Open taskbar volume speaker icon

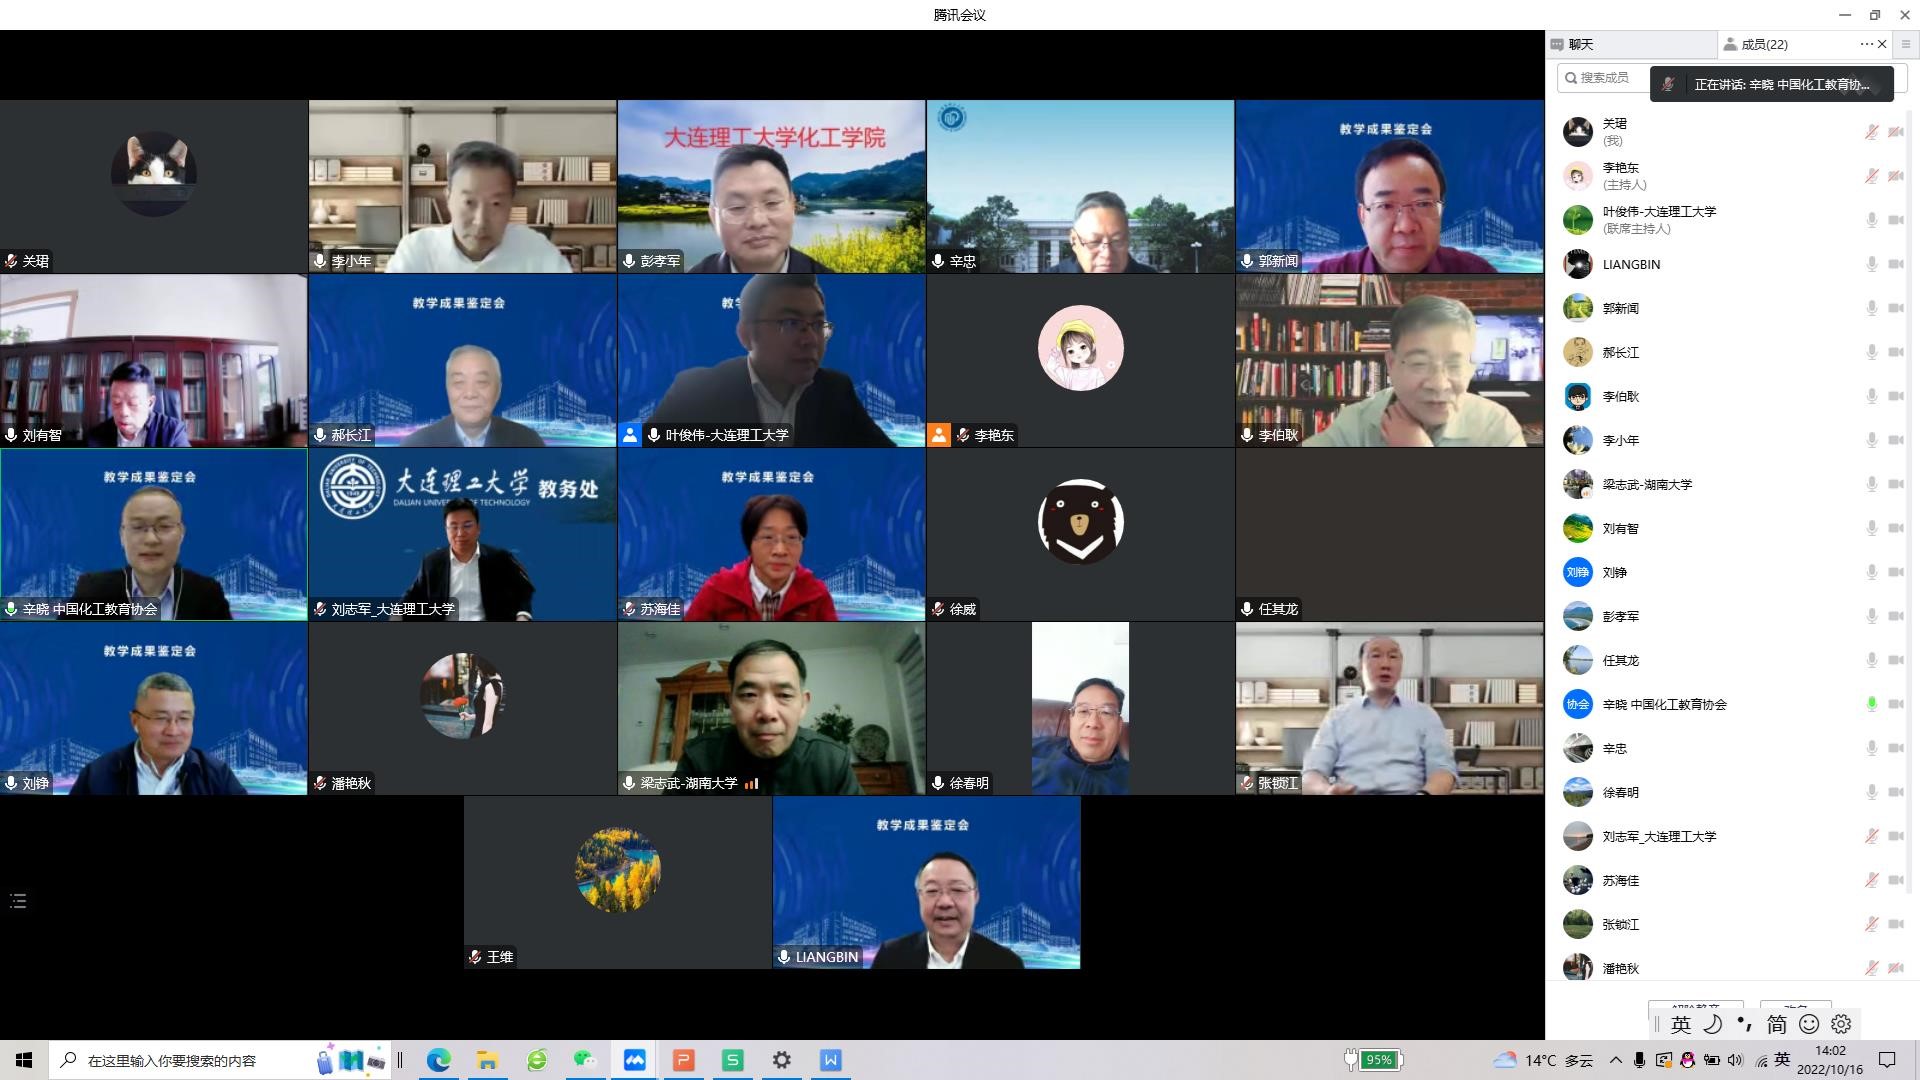[1735, 1060]
